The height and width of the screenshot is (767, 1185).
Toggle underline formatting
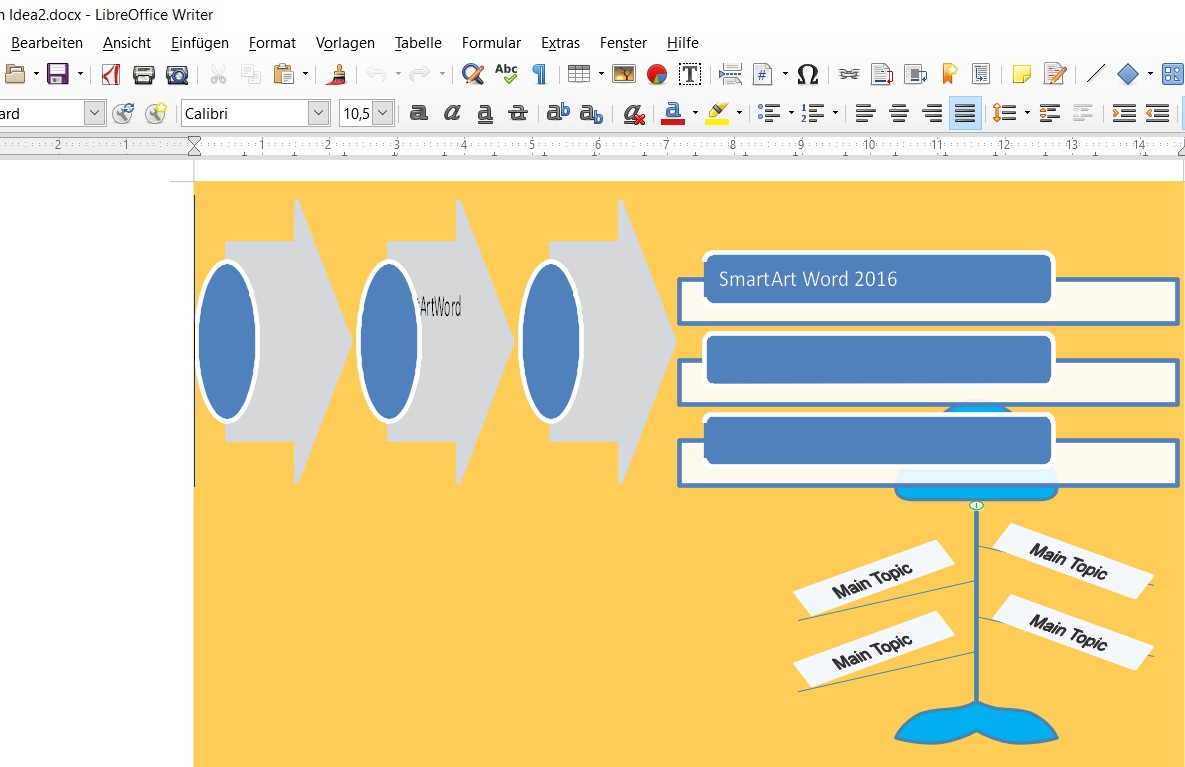click(485, 113)
